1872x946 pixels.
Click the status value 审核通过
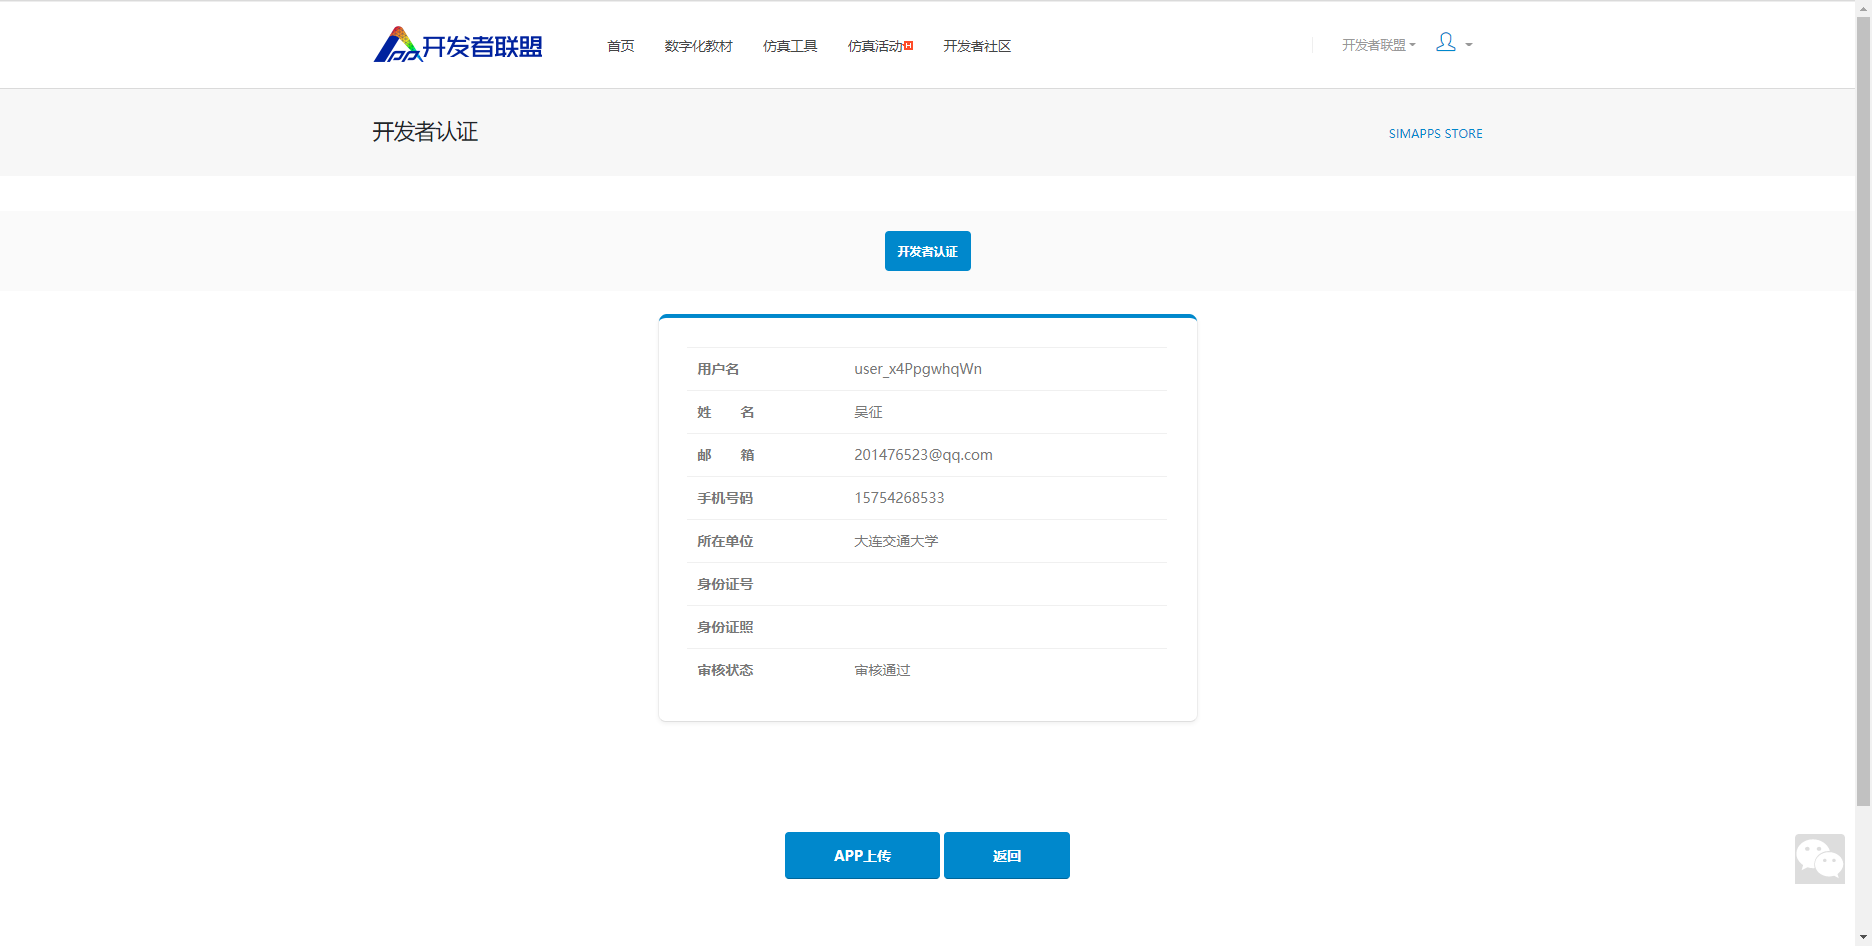(x=882, y=670)
